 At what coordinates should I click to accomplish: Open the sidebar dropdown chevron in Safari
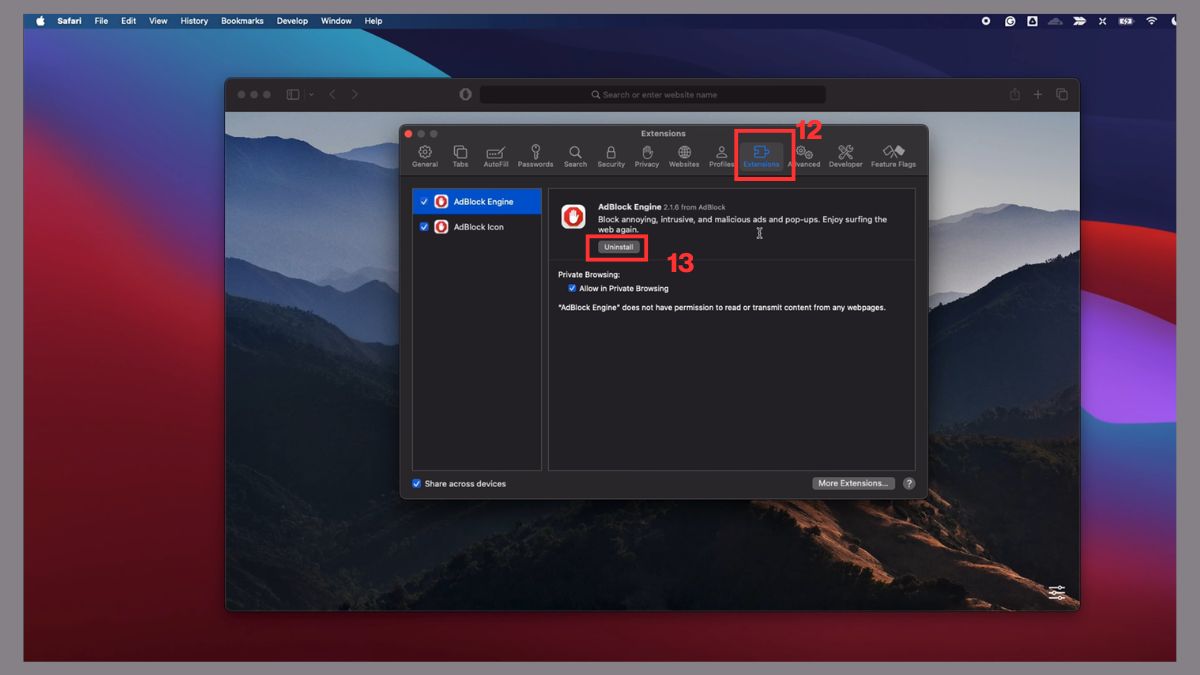[312, 95]
